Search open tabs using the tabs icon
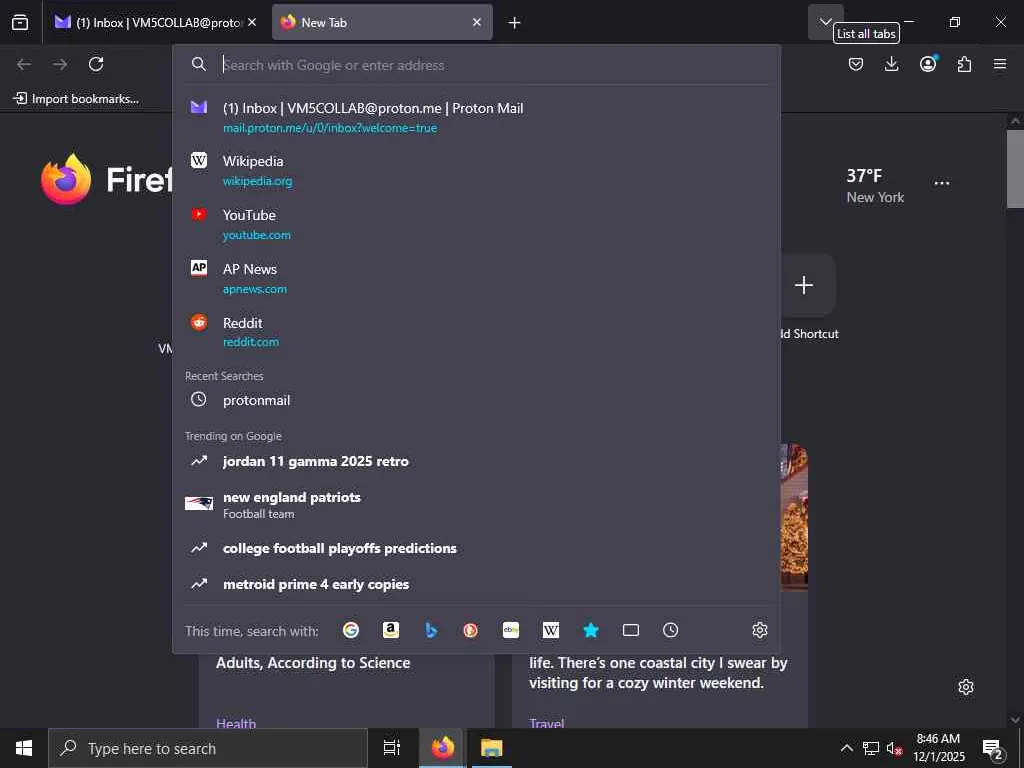This screenshot has width=1024, height=768. pos(631,630)
